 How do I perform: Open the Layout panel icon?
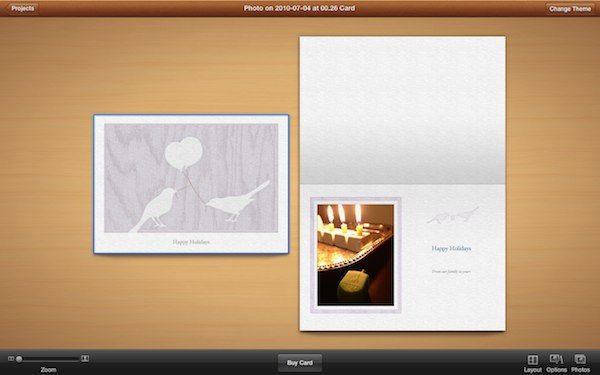pyautogui.click(x=533, y=360)
